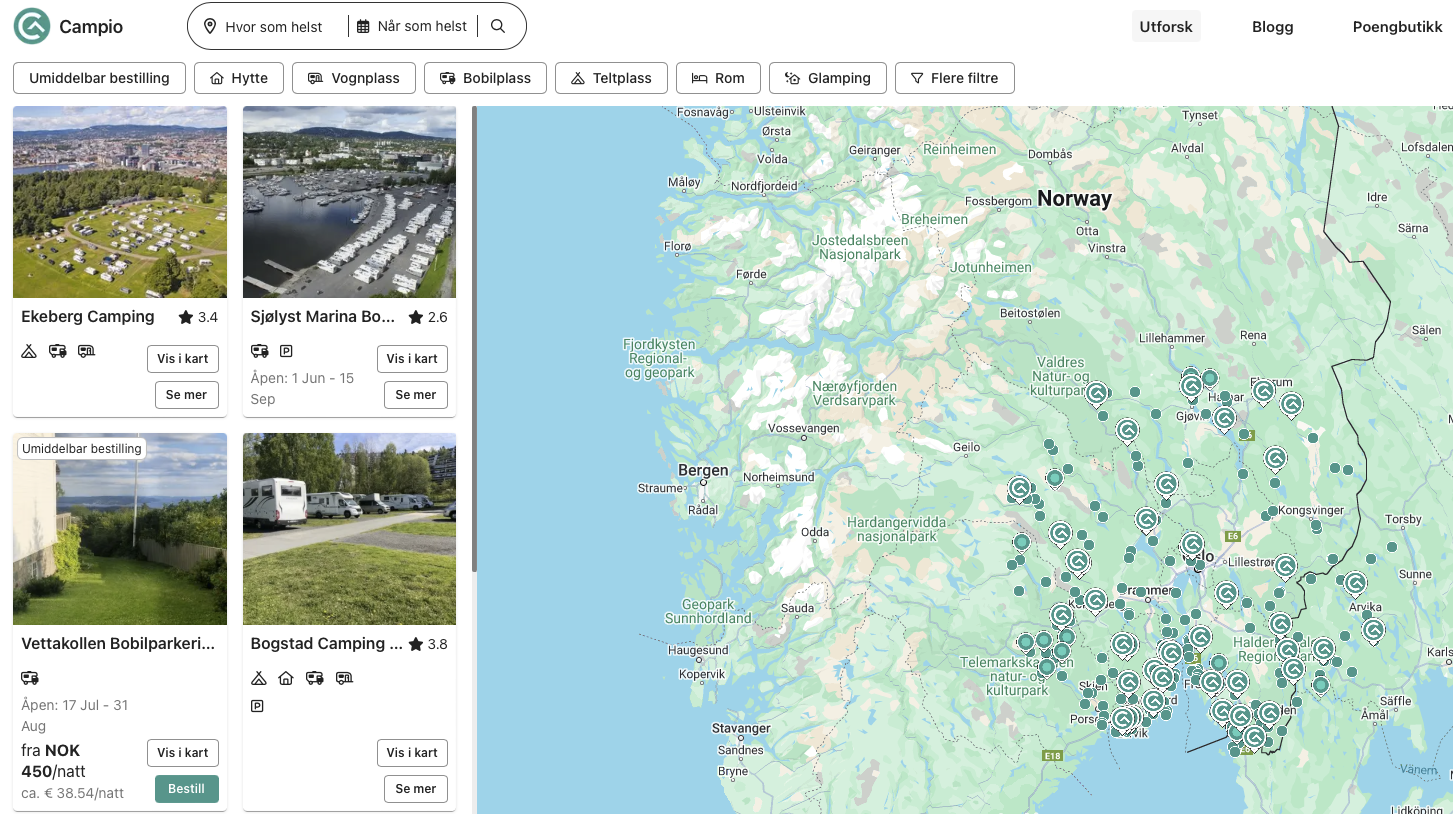Click the Campio logo icon

(32, 26)
